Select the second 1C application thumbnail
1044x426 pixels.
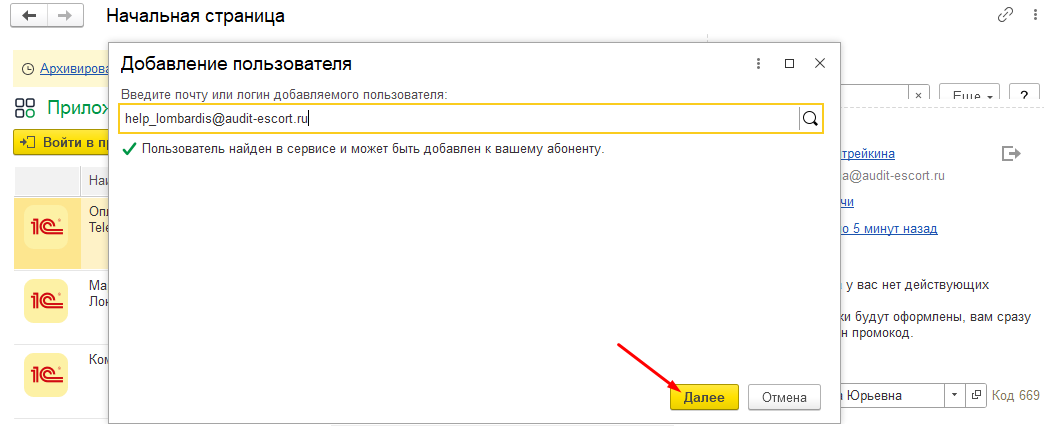46,300
